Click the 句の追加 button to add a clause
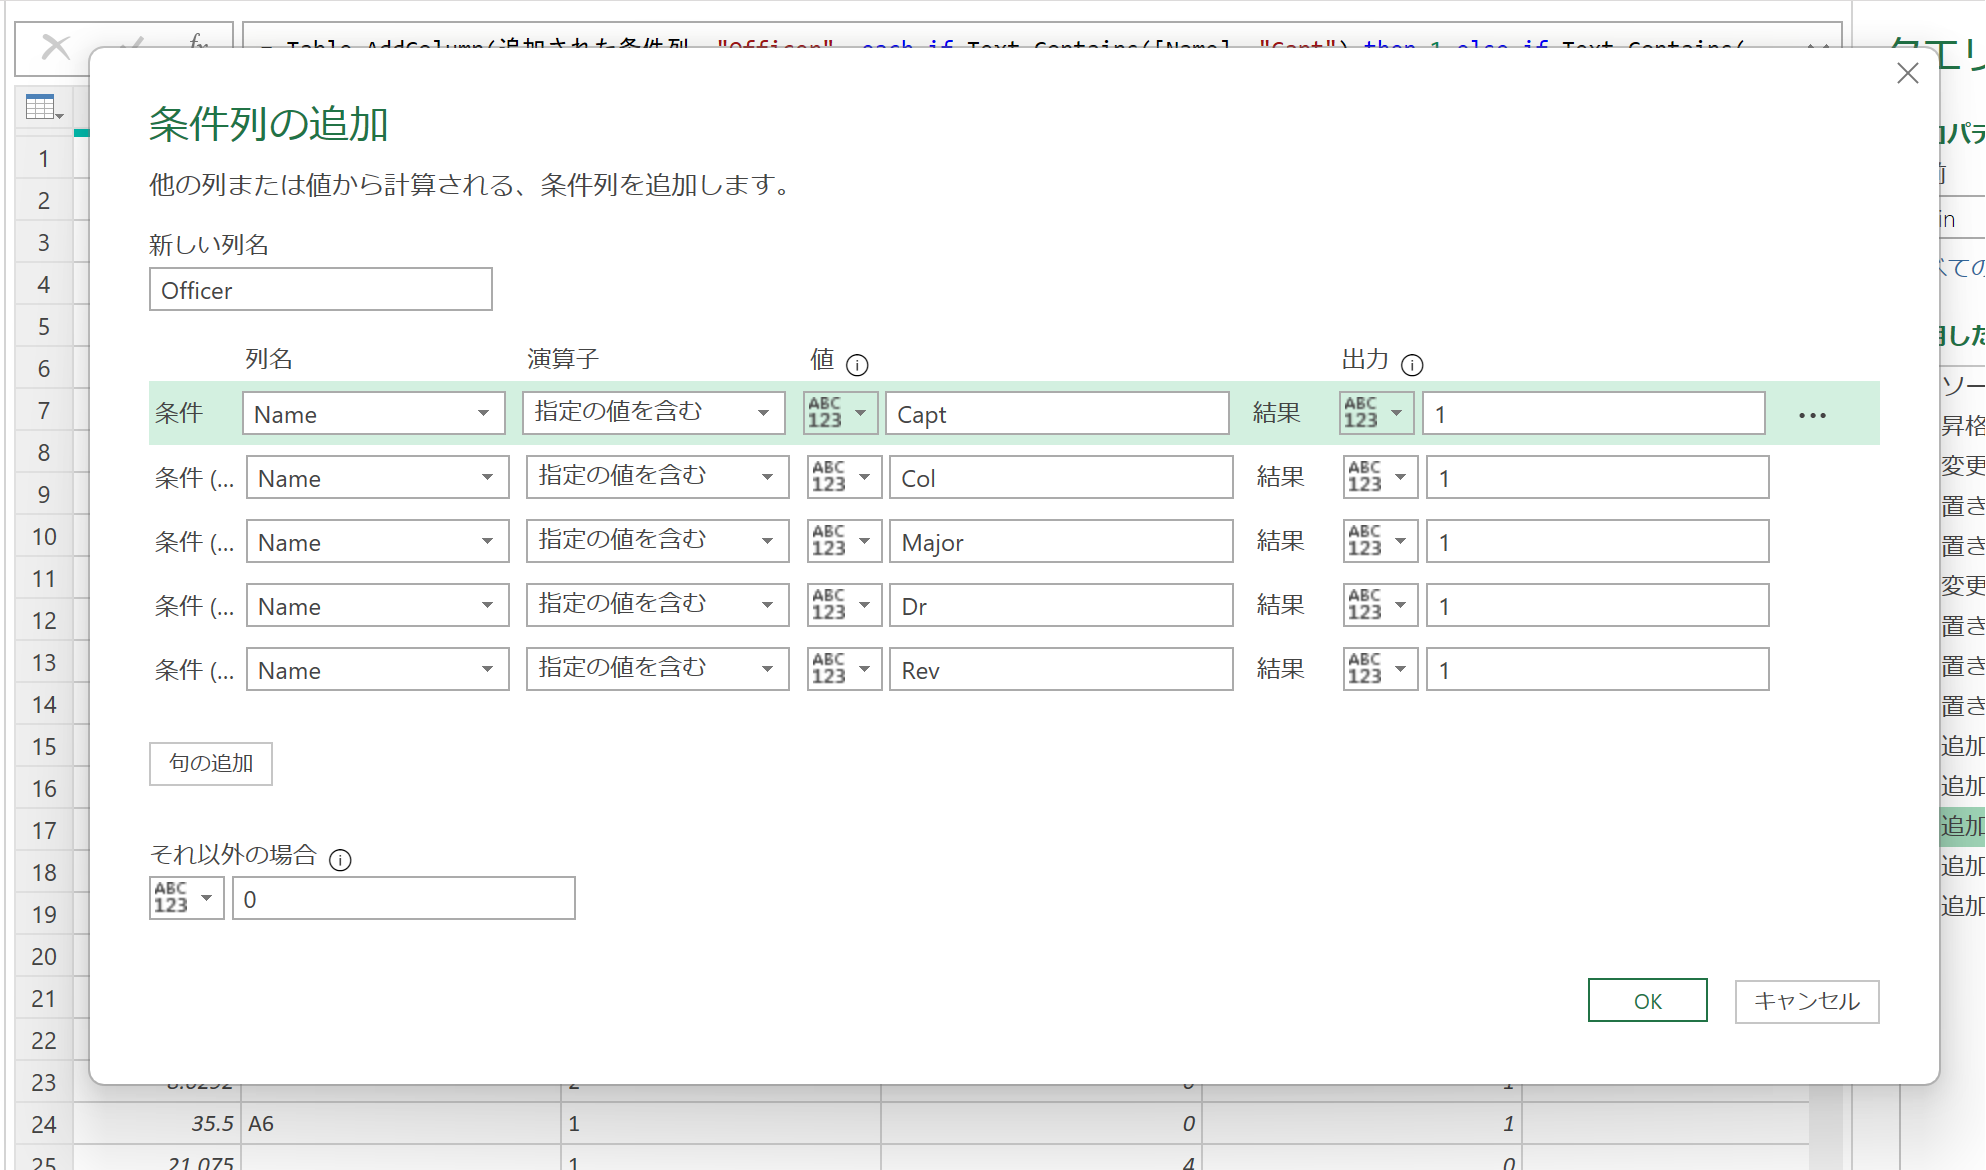1986x1170 pixels. (x=210, y=763)
